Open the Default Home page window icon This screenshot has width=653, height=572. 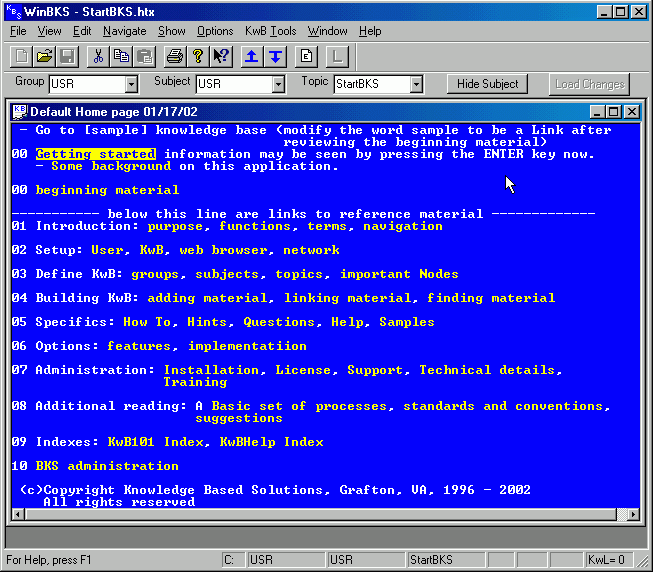point(20,111)
